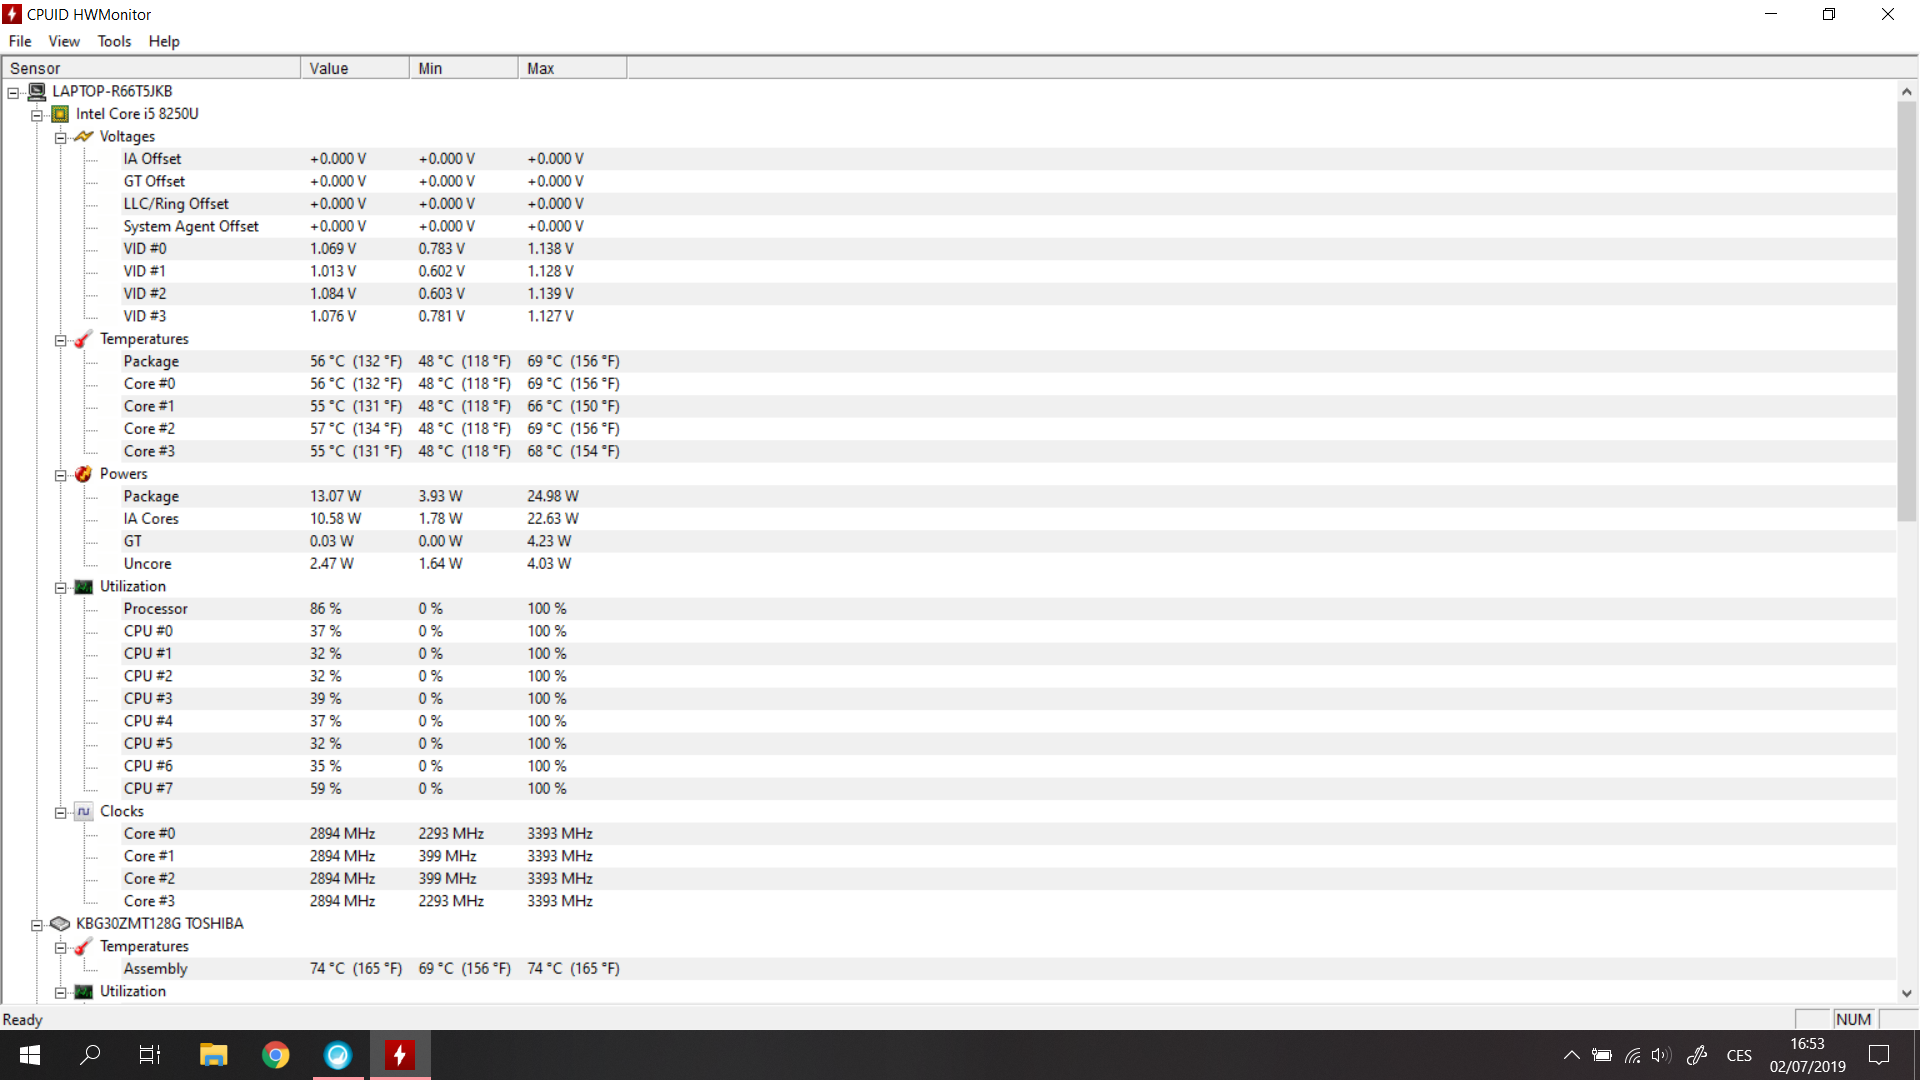Open the View menu

tap(64, 41)
